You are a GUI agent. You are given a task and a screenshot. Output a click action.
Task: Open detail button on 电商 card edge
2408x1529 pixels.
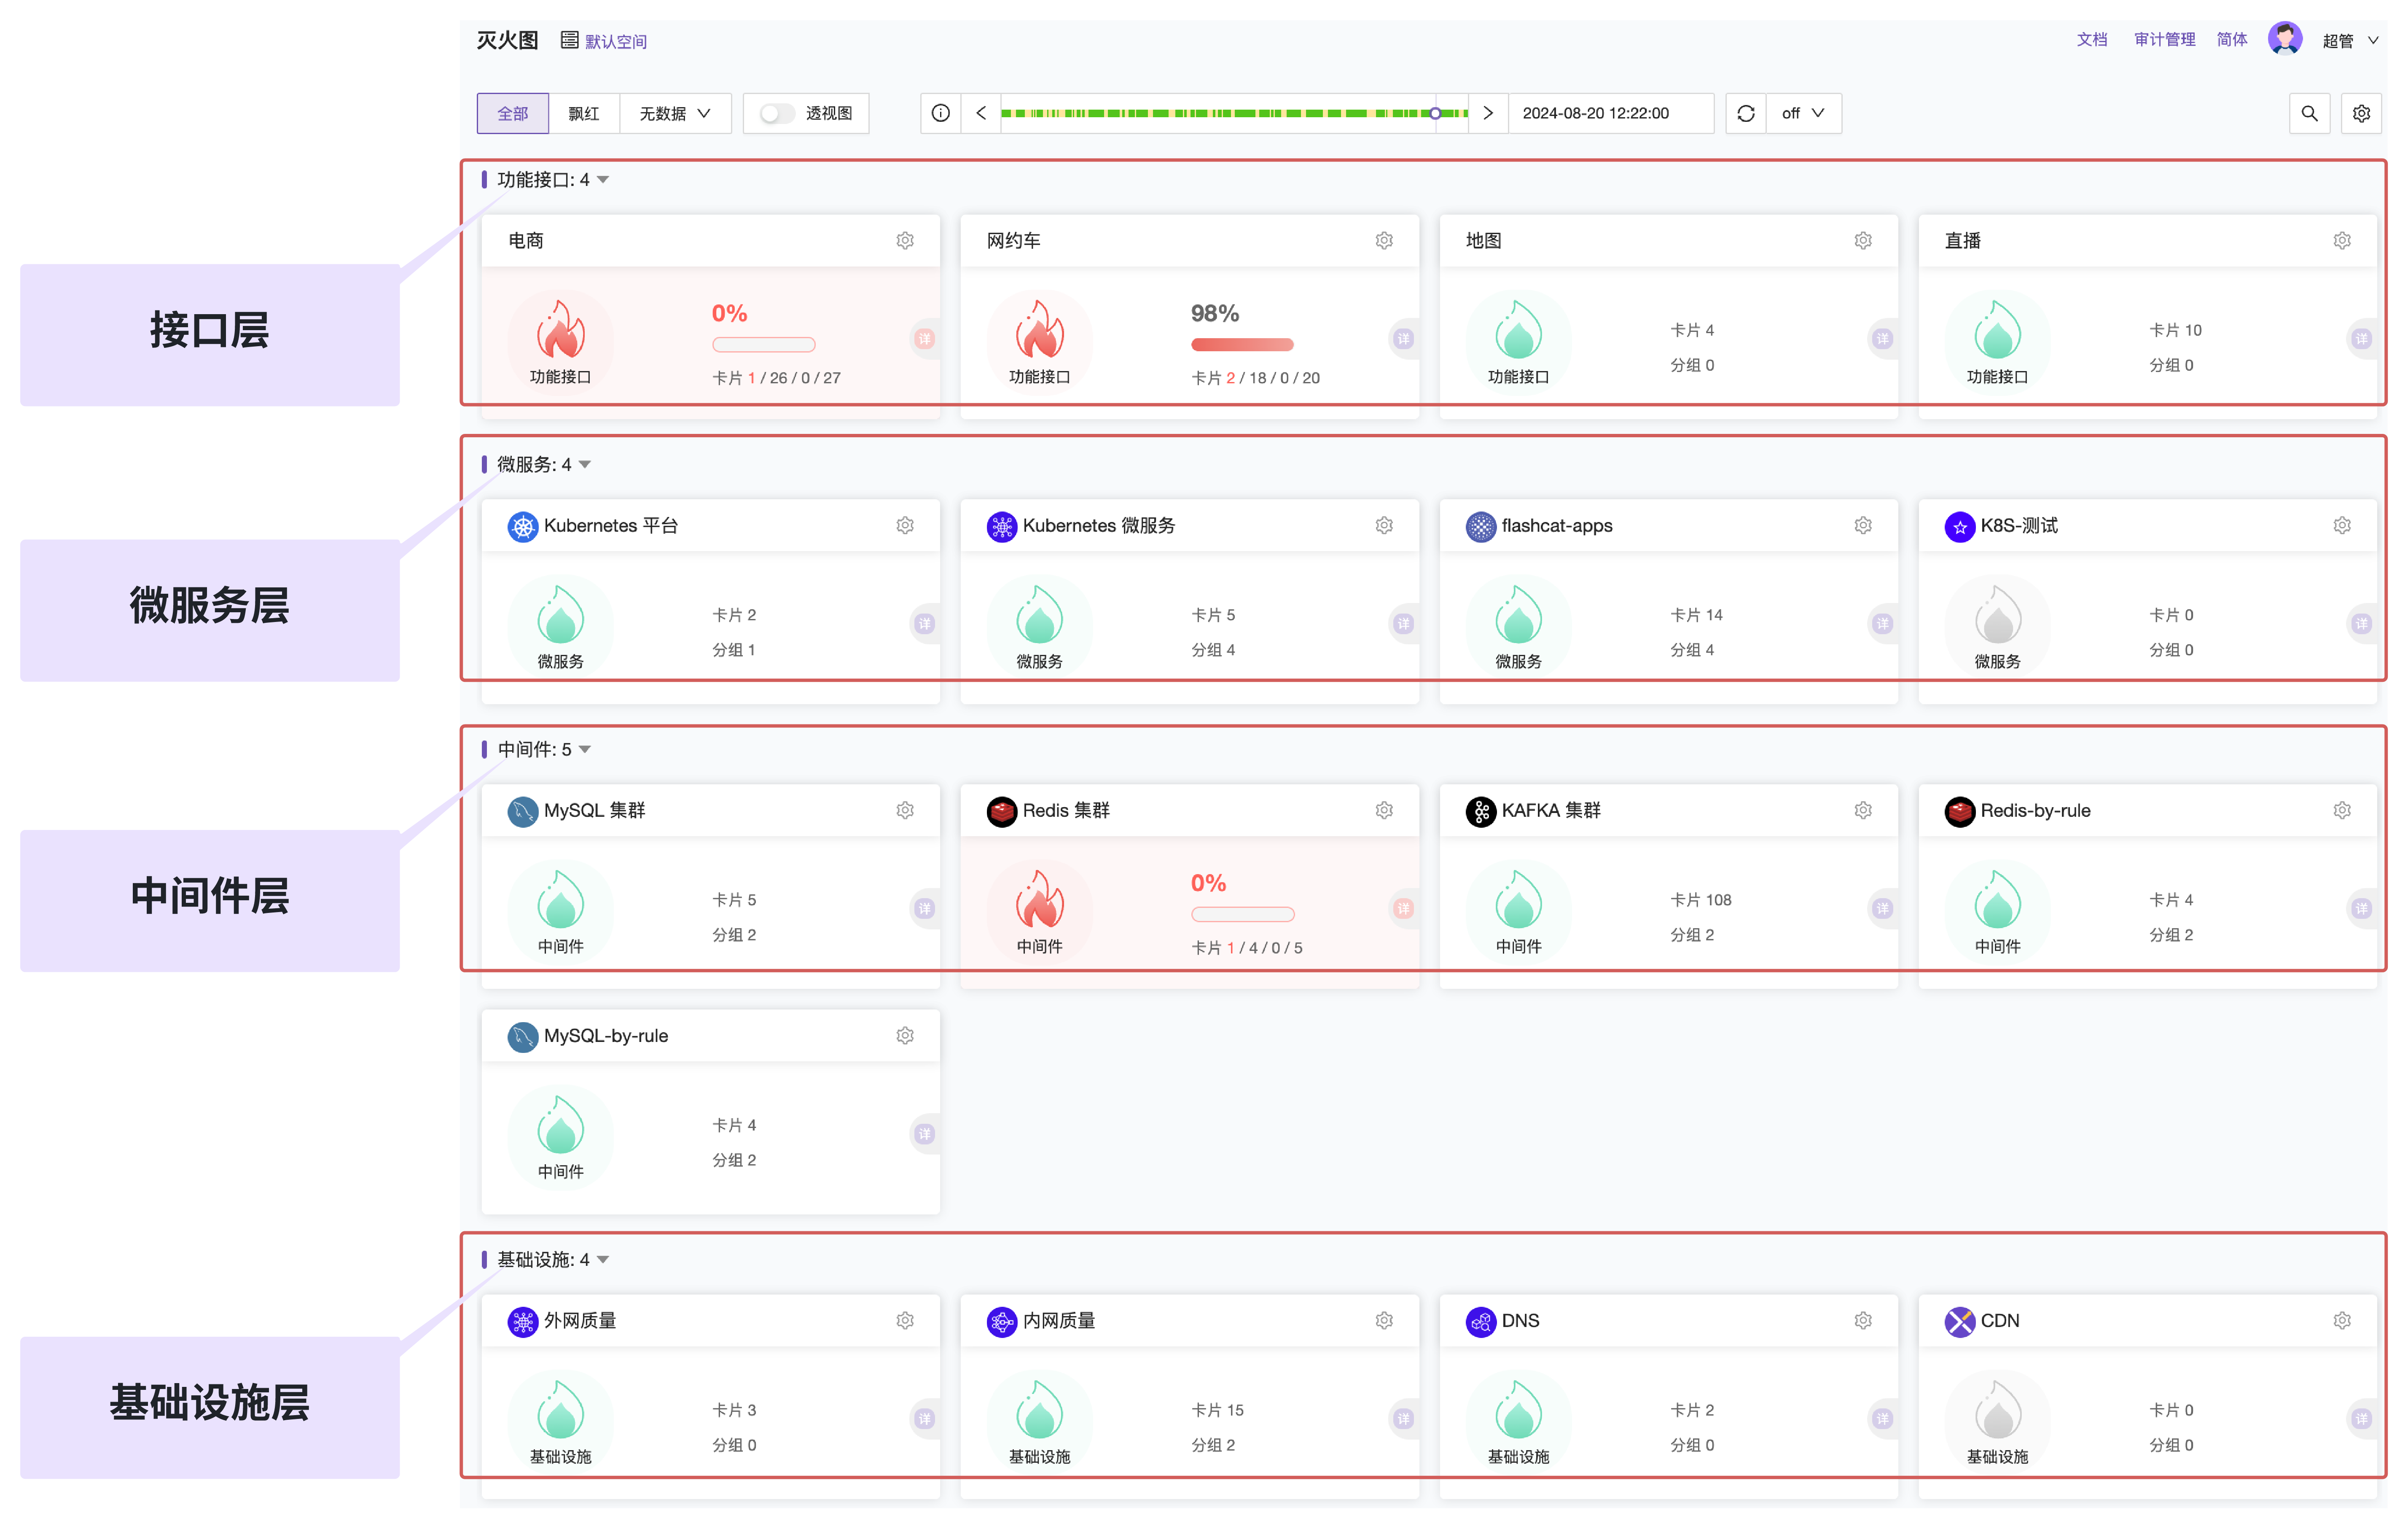pyautogui.click(x=925, y=339)
